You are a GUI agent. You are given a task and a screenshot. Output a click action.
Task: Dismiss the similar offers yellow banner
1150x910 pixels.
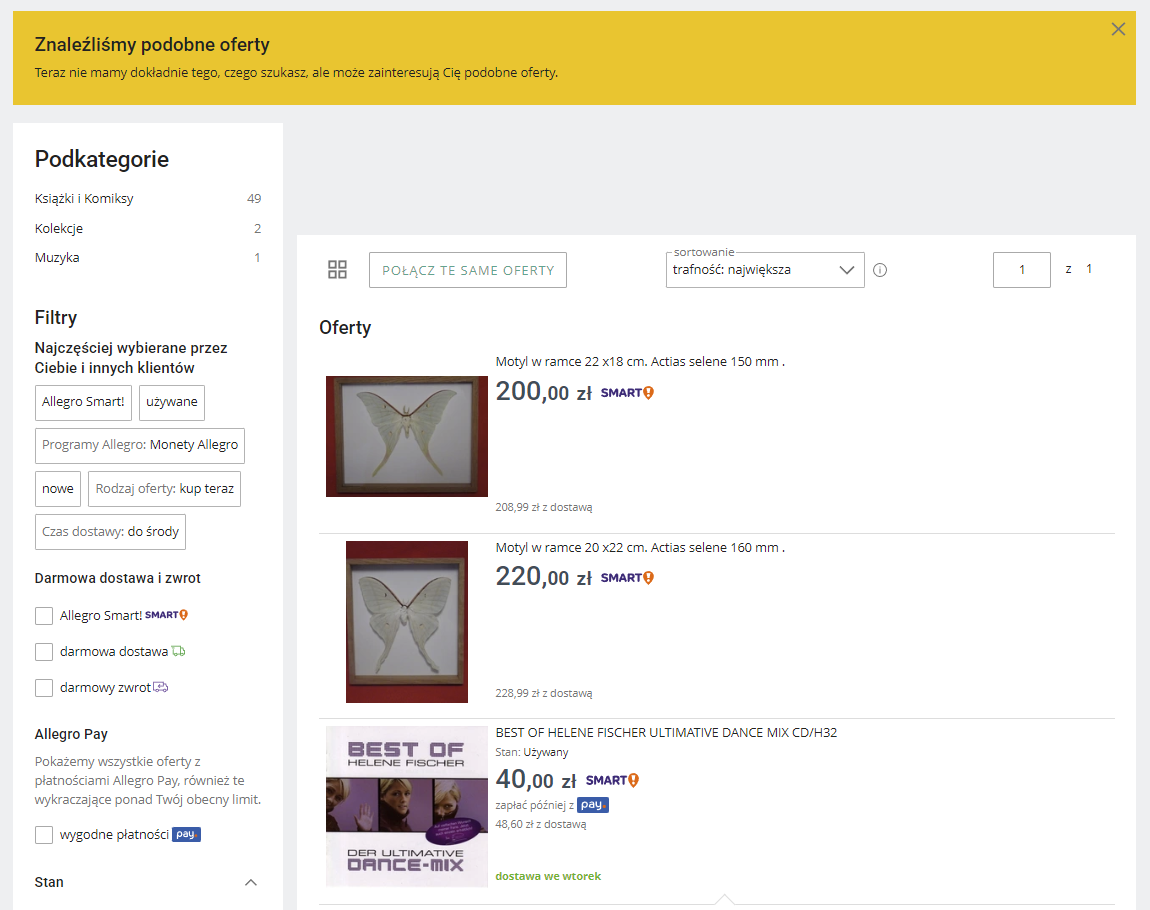click(1118, 29)
